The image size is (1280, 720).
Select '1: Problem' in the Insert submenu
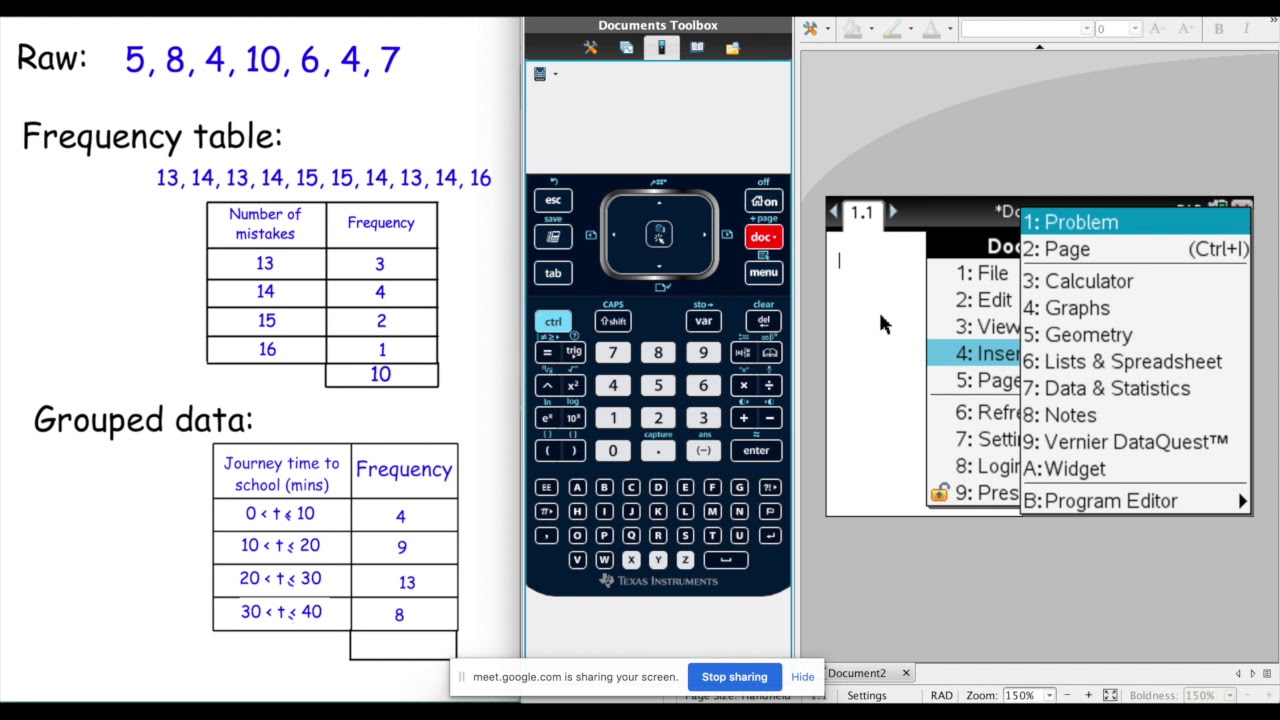[x=1136, y=222]
